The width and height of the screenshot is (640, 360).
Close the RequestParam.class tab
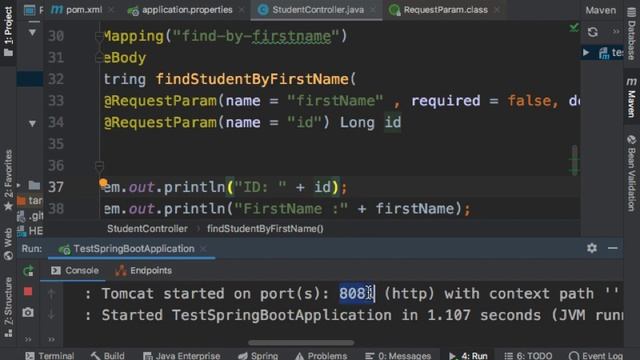pyautogui.click(x=497, y=10)
